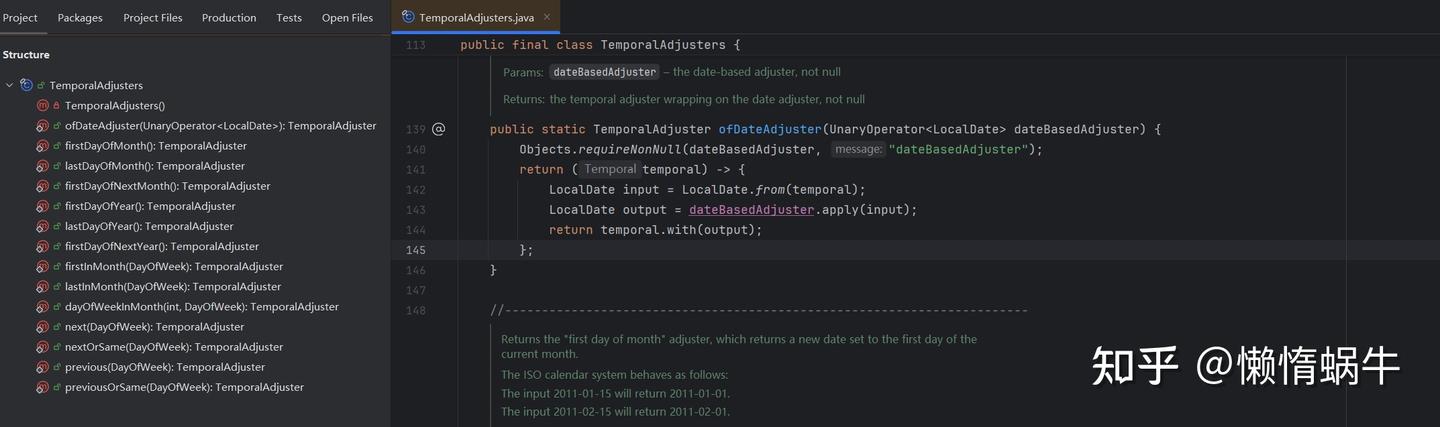Click the gutter @ annotation icon on line 139

coord(438,129)
